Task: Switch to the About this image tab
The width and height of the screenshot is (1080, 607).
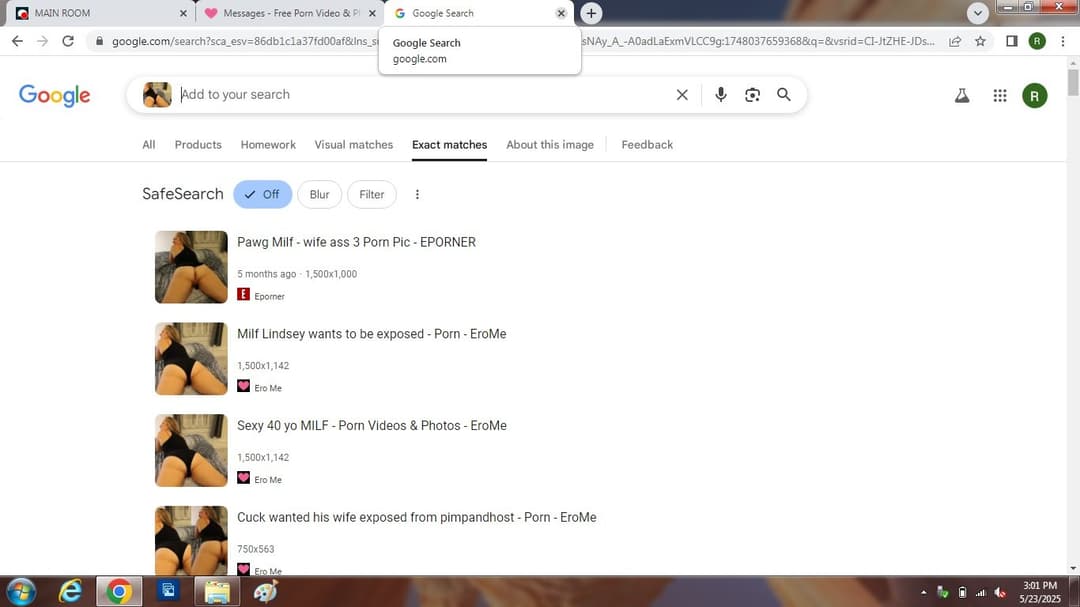Action: [549, 145]
